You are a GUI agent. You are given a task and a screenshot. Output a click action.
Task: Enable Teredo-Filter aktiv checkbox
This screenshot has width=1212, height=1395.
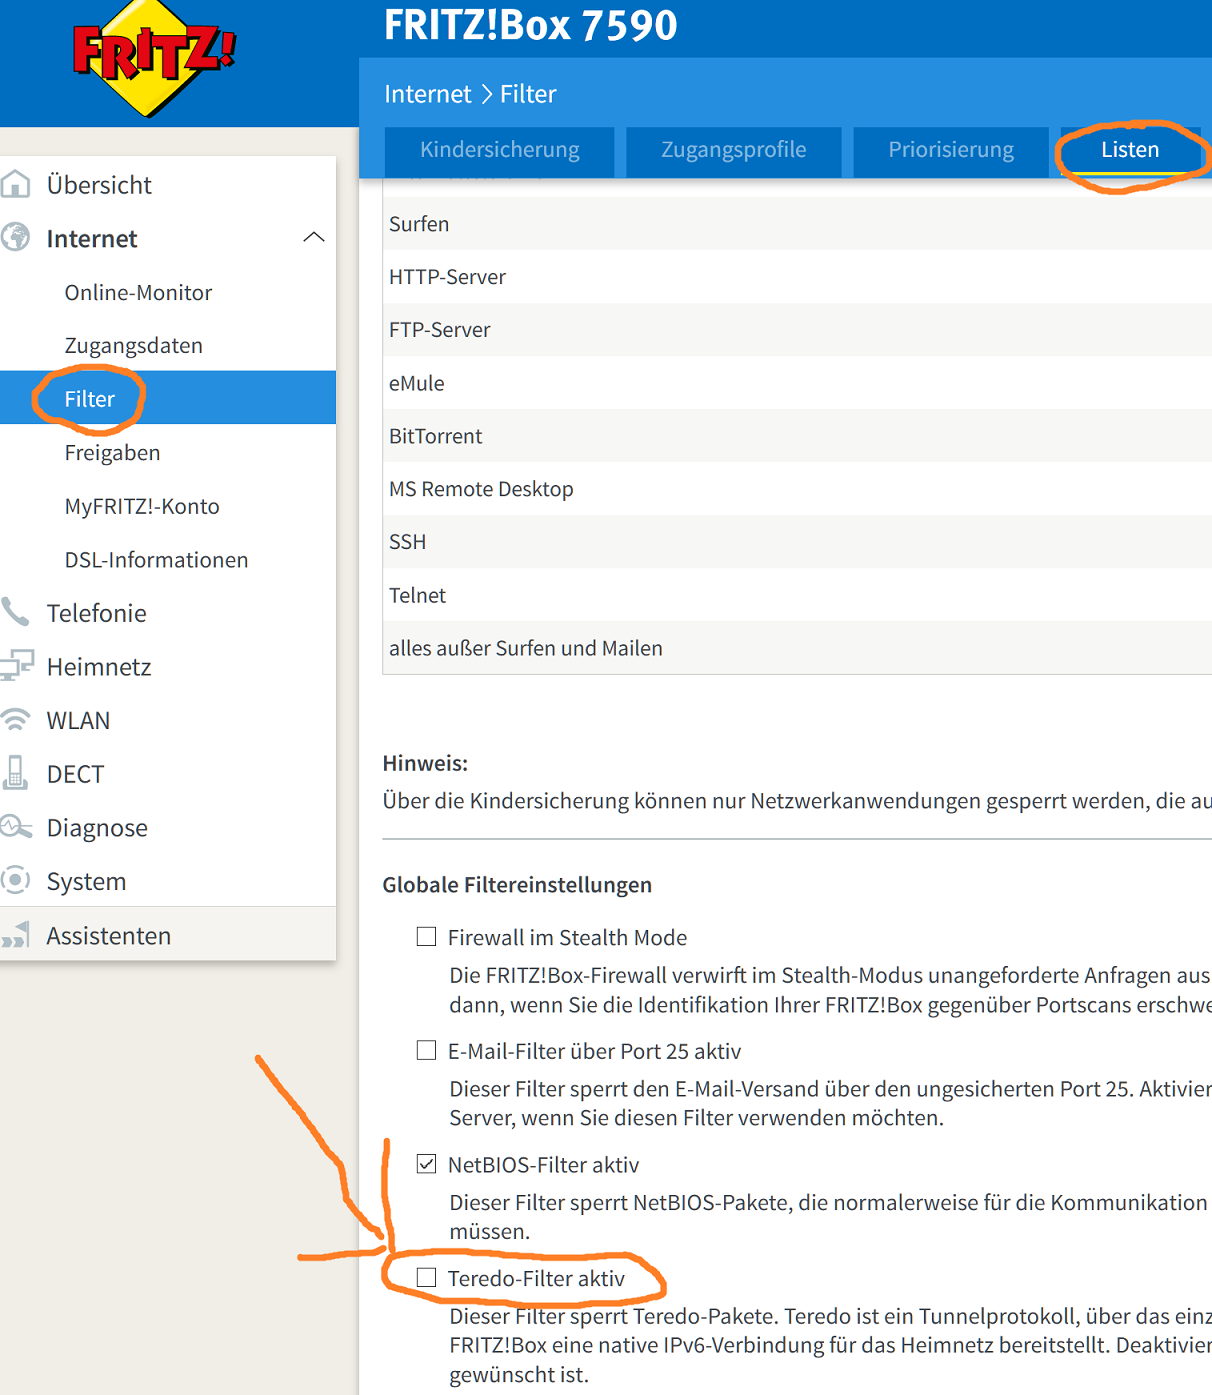click(427, 1277)
